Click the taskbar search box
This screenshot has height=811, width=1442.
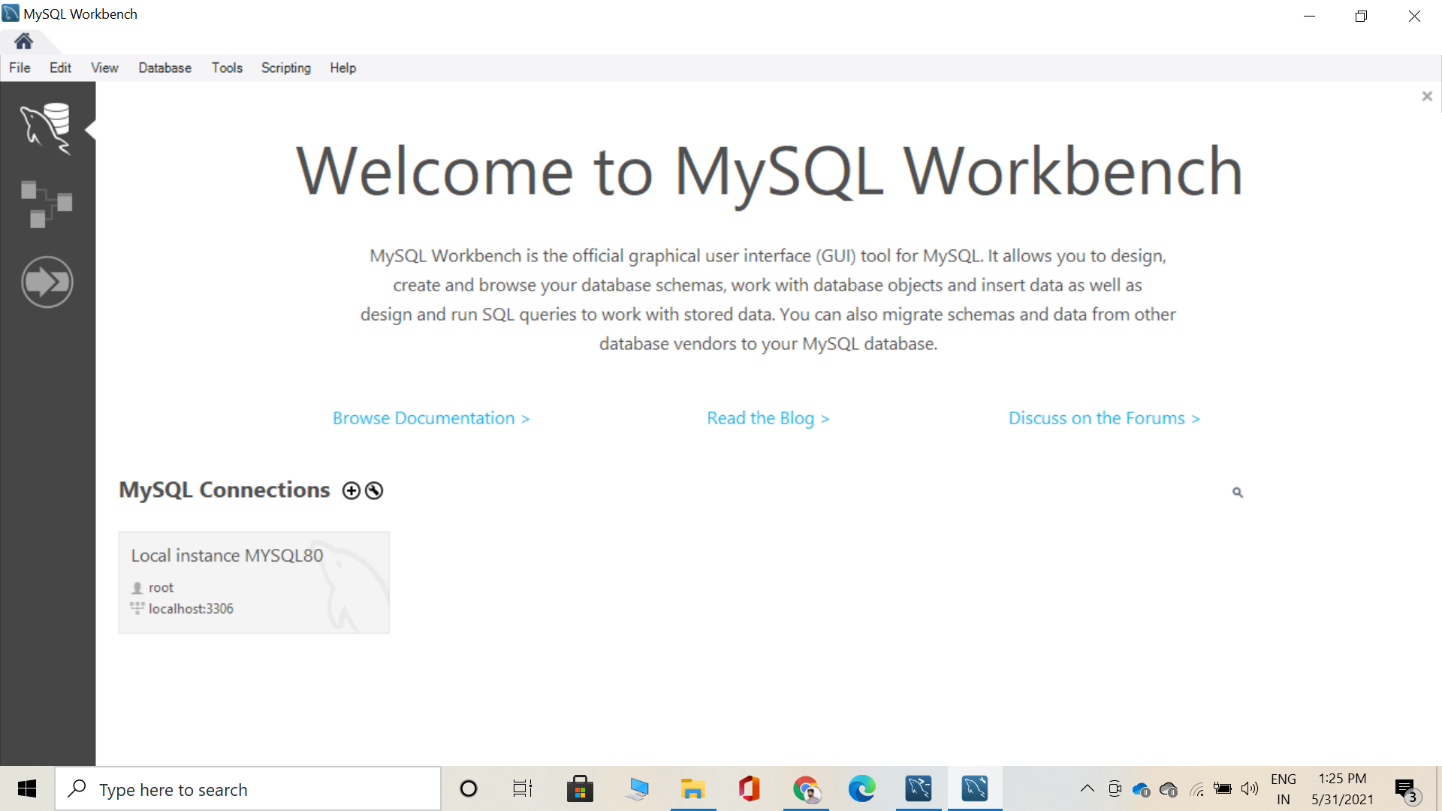[x=248, y=789]
